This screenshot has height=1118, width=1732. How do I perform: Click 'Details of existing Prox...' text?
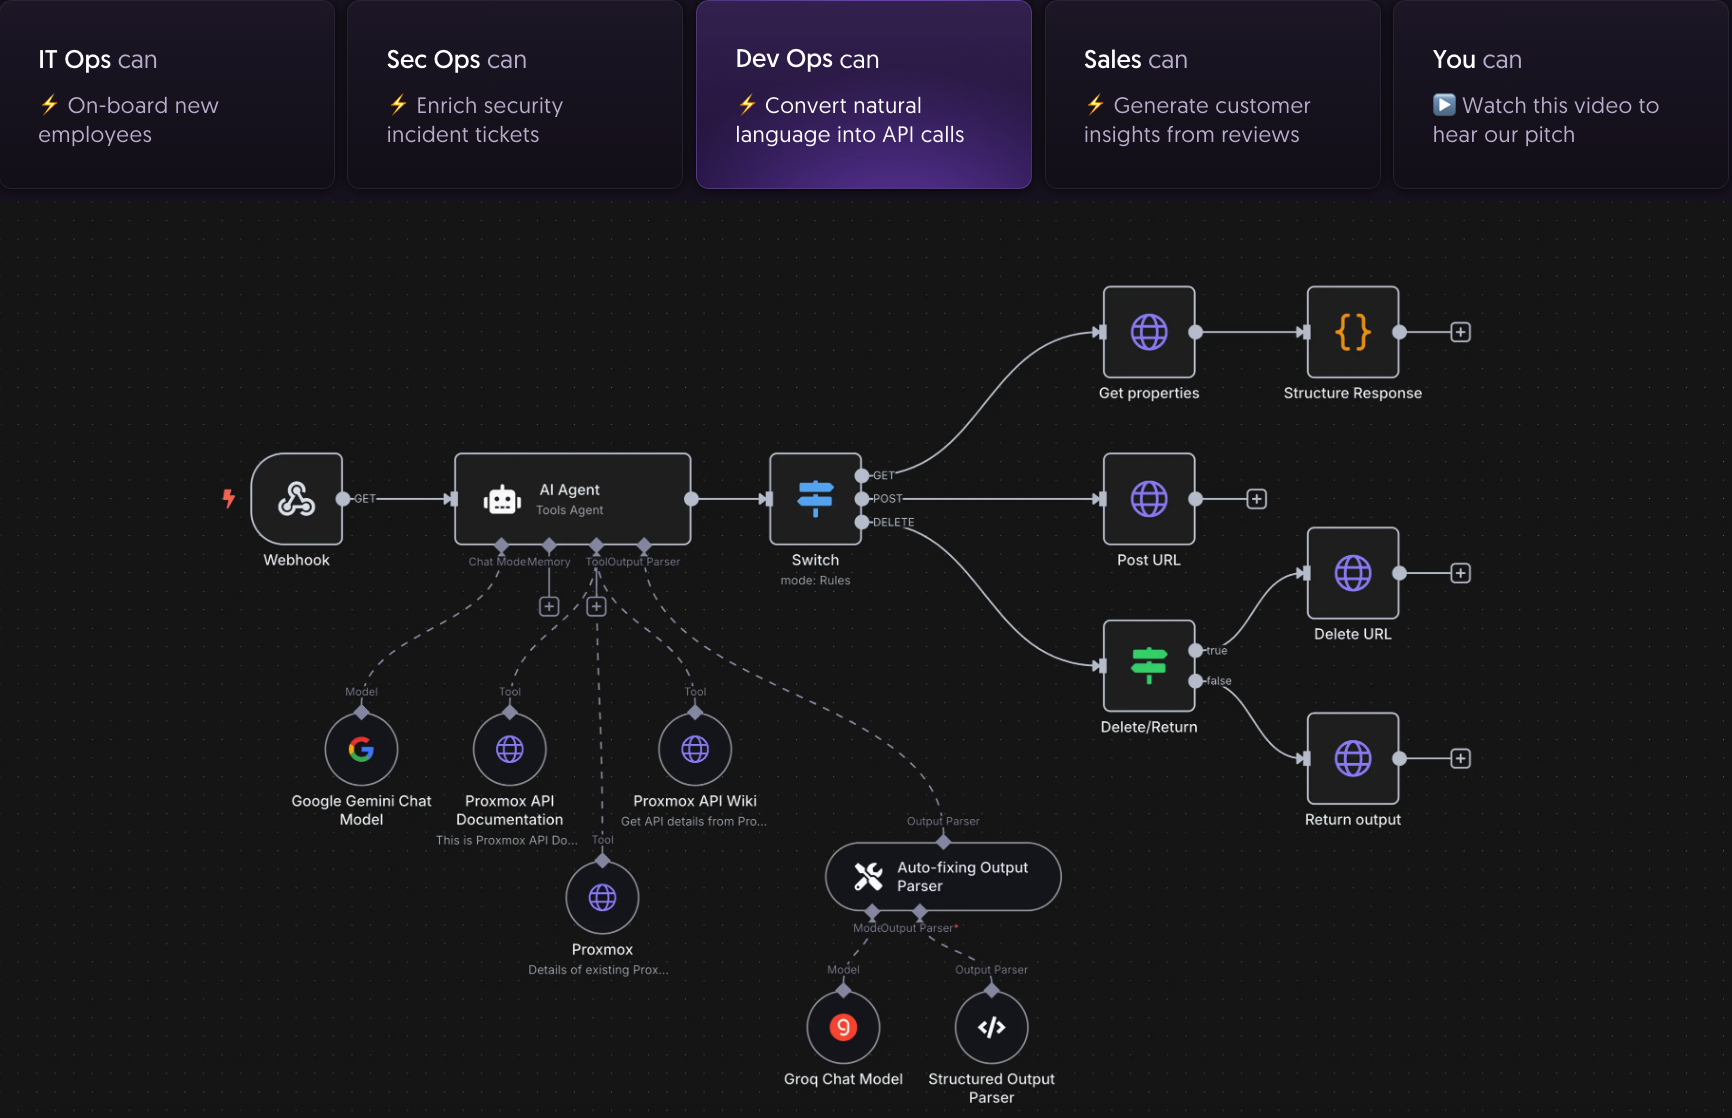pos(598,970)
